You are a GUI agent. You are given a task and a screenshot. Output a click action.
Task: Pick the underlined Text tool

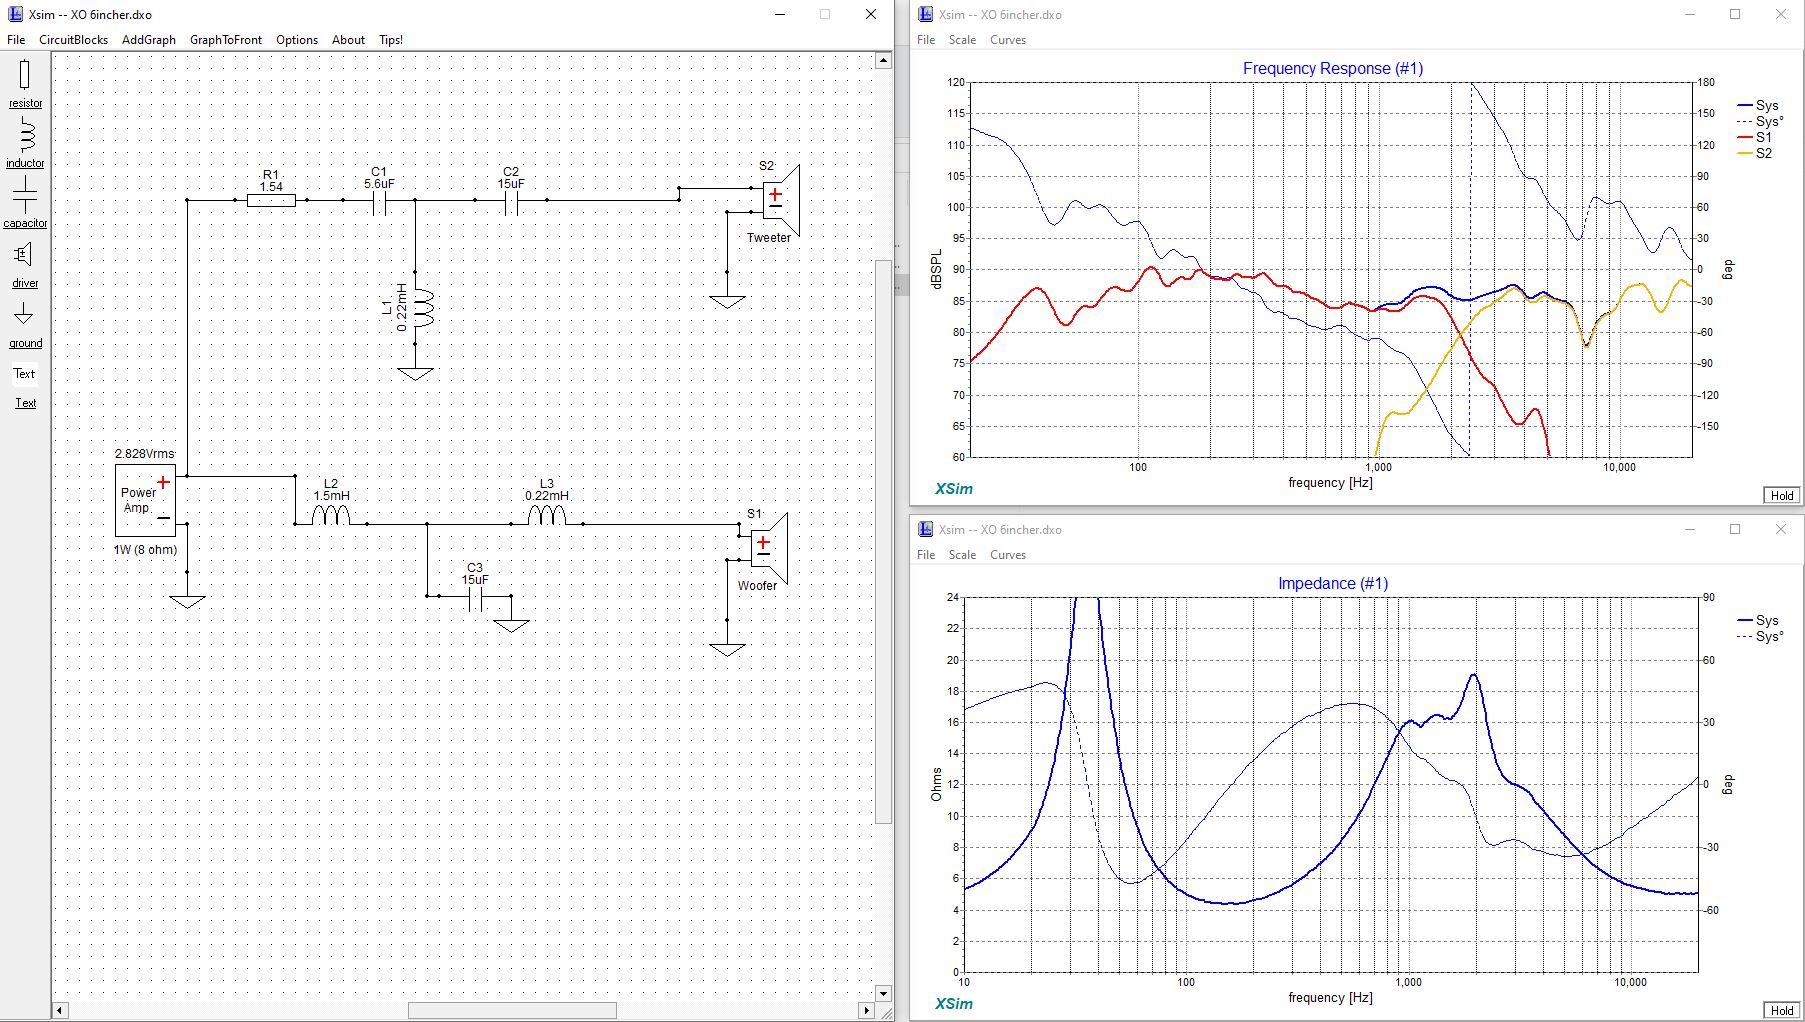tap(25, 403)
